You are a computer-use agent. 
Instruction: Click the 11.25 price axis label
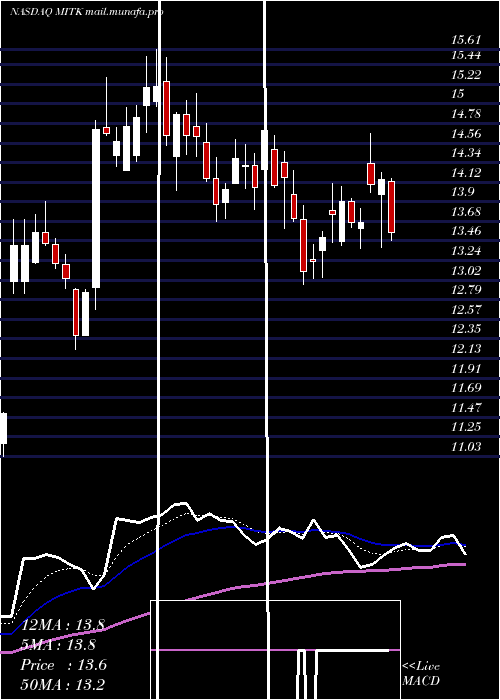click(x=466, y=427)
